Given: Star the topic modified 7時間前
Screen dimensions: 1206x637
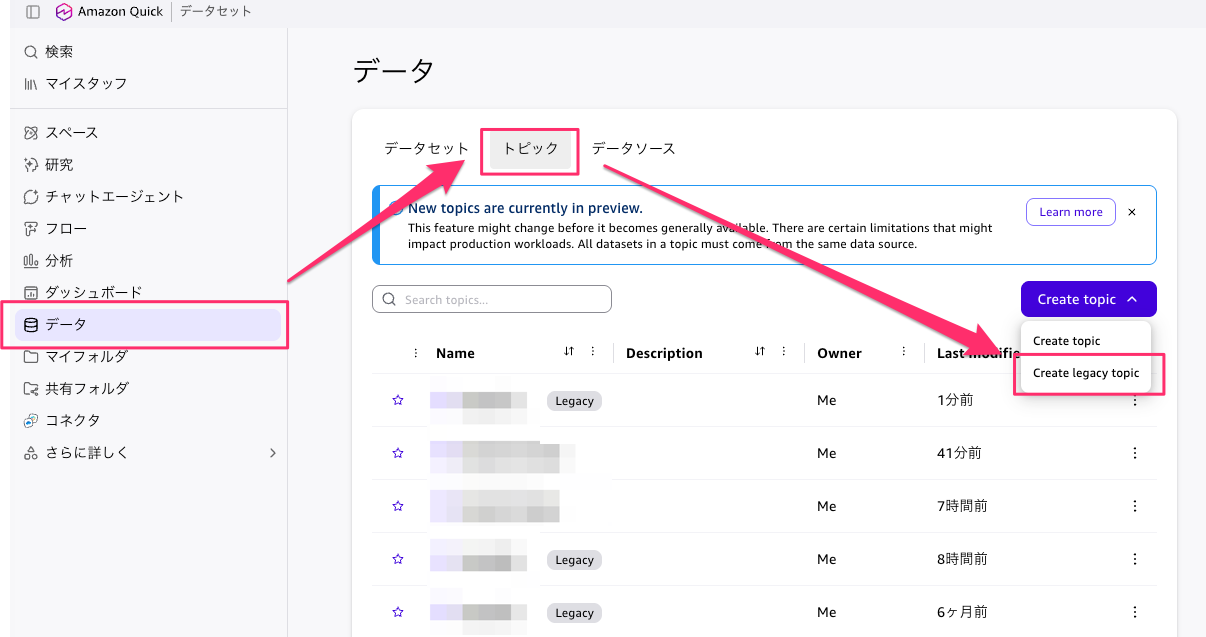Looking at the screenshot, I should coord(398,506).
